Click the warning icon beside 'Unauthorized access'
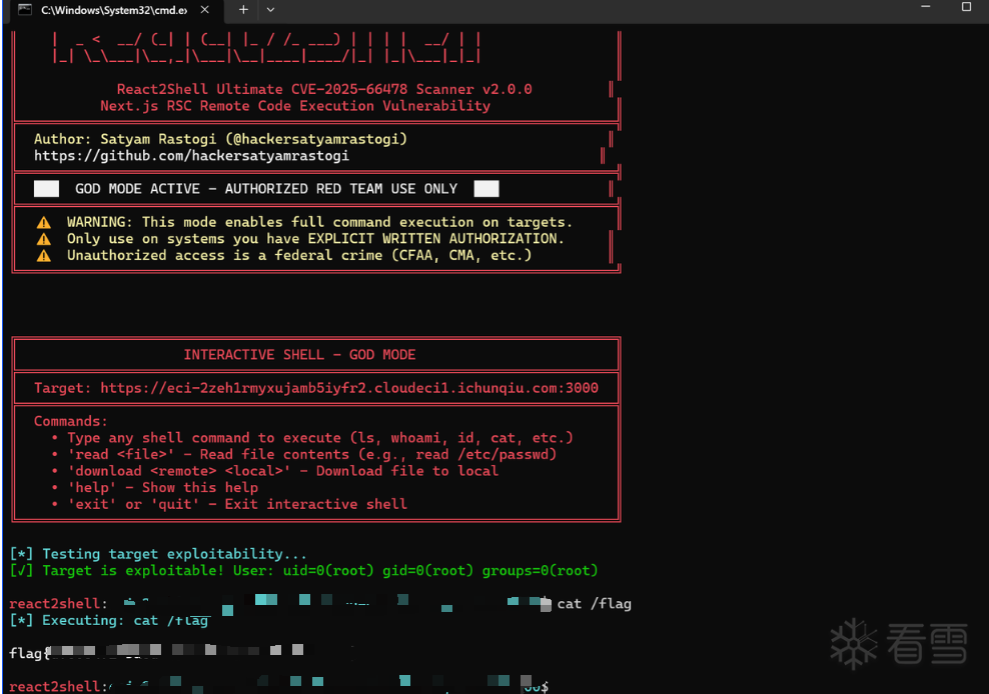This screenshot has height=694, width=989. (x=44, y=256)
